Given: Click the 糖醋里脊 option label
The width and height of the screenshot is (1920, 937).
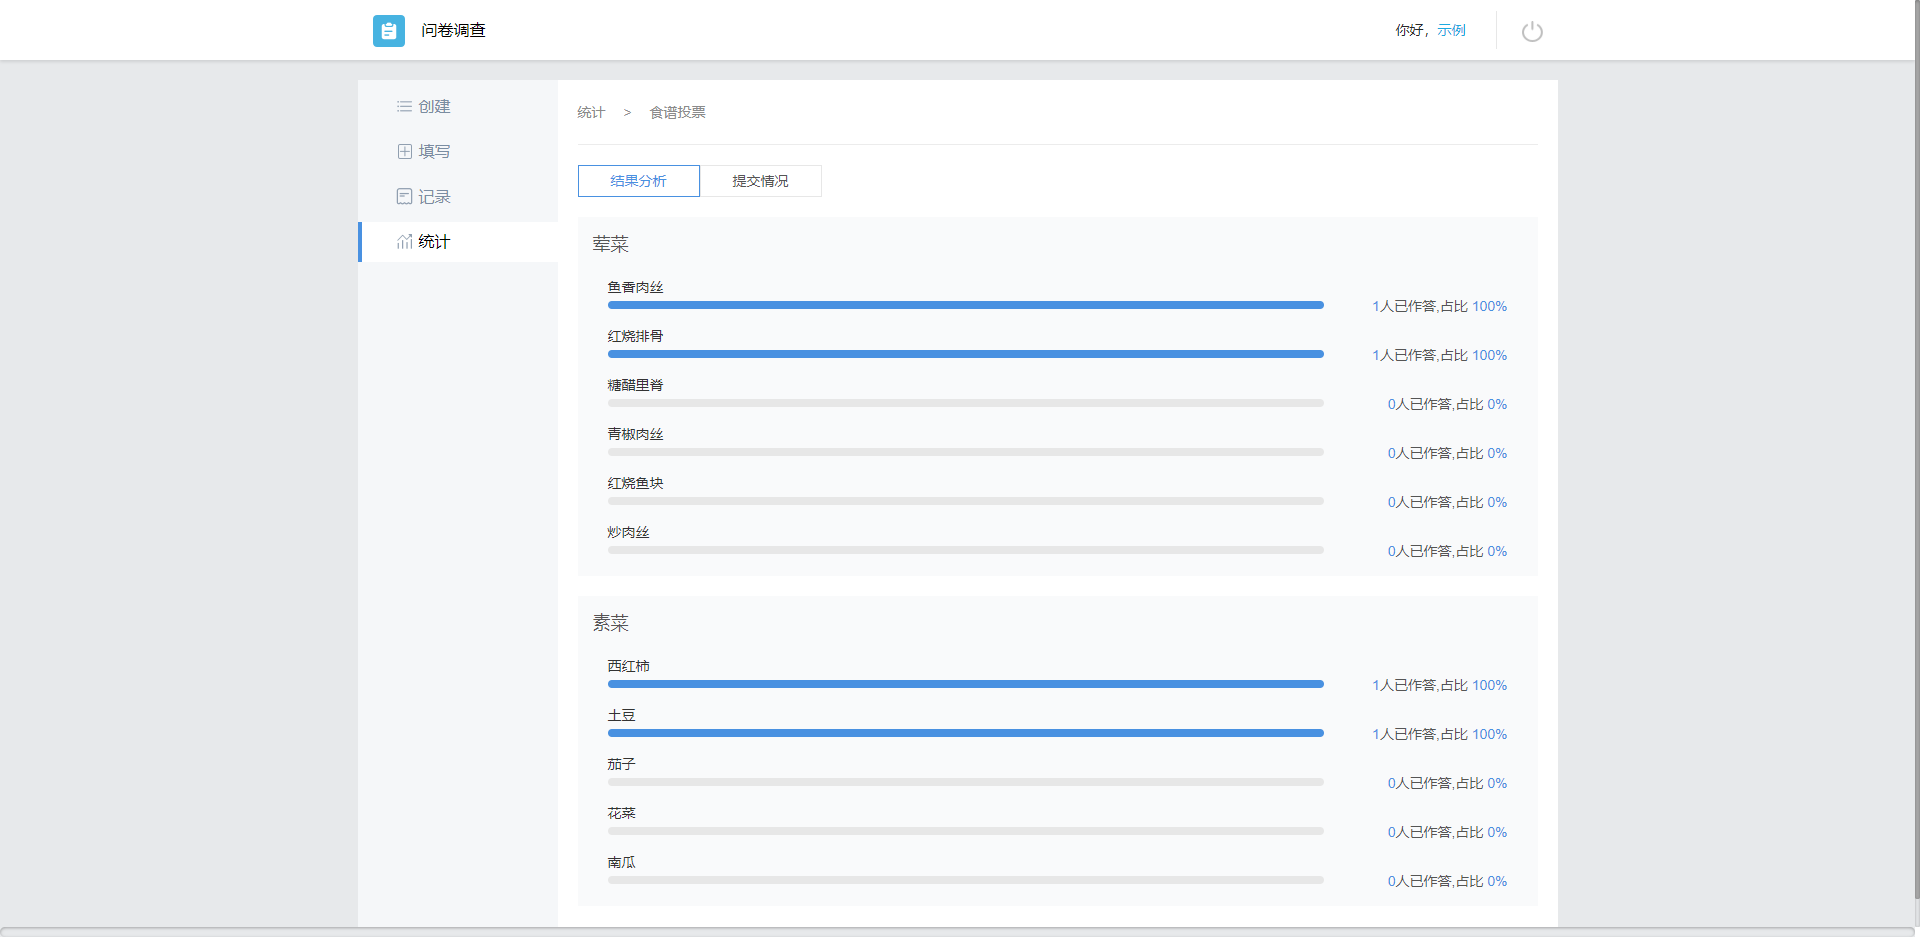Looking at the screenshot, I should tap(635, 385).
